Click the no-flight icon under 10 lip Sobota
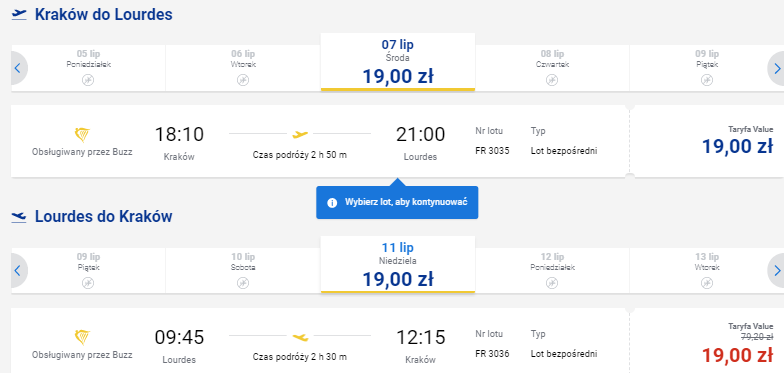 click(243, 283)
